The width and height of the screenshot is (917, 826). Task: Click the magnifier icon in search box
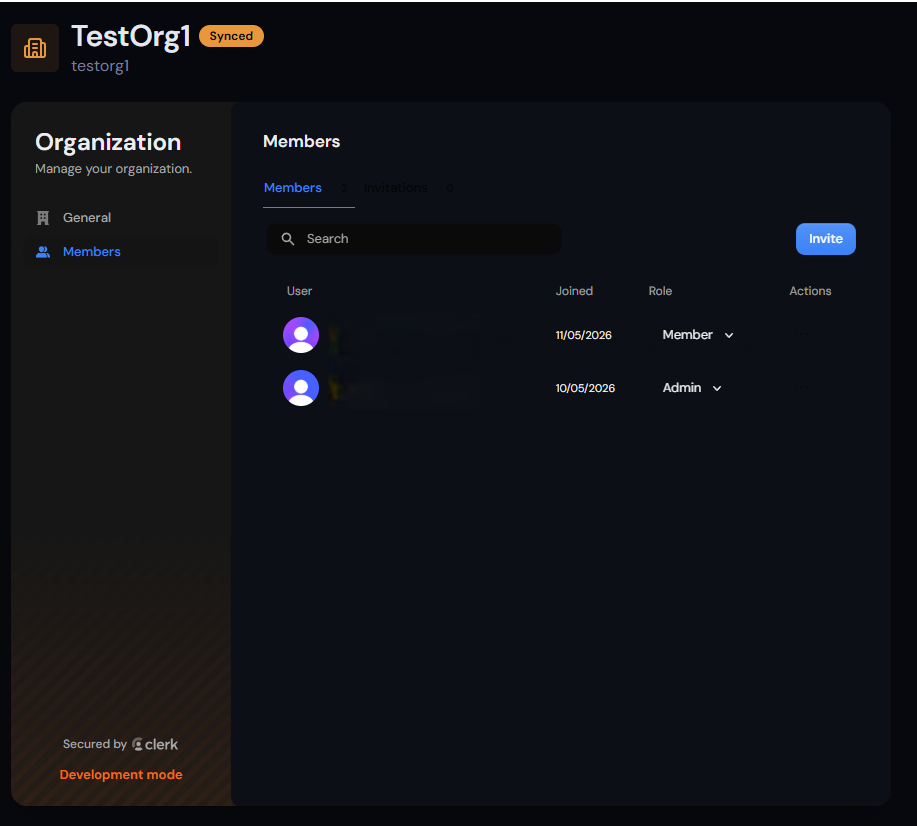288,239
